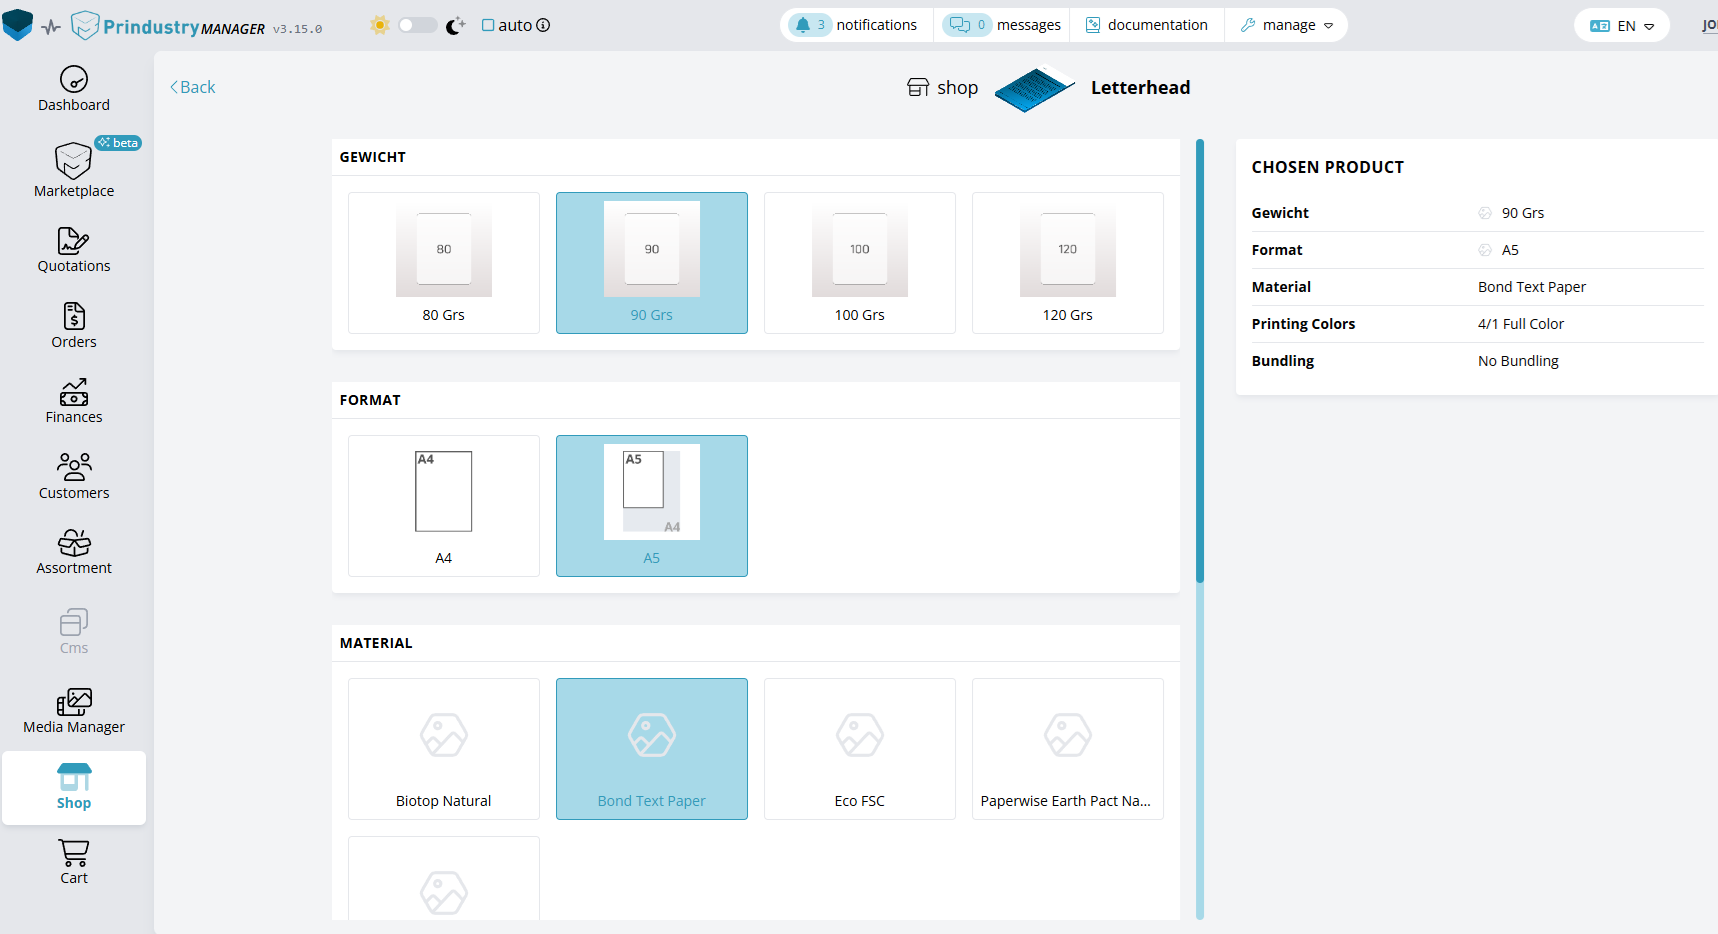Select the 120 Grs weight option
The width and height of the screenshot is (1718, 934).
tap(1067, 263)
